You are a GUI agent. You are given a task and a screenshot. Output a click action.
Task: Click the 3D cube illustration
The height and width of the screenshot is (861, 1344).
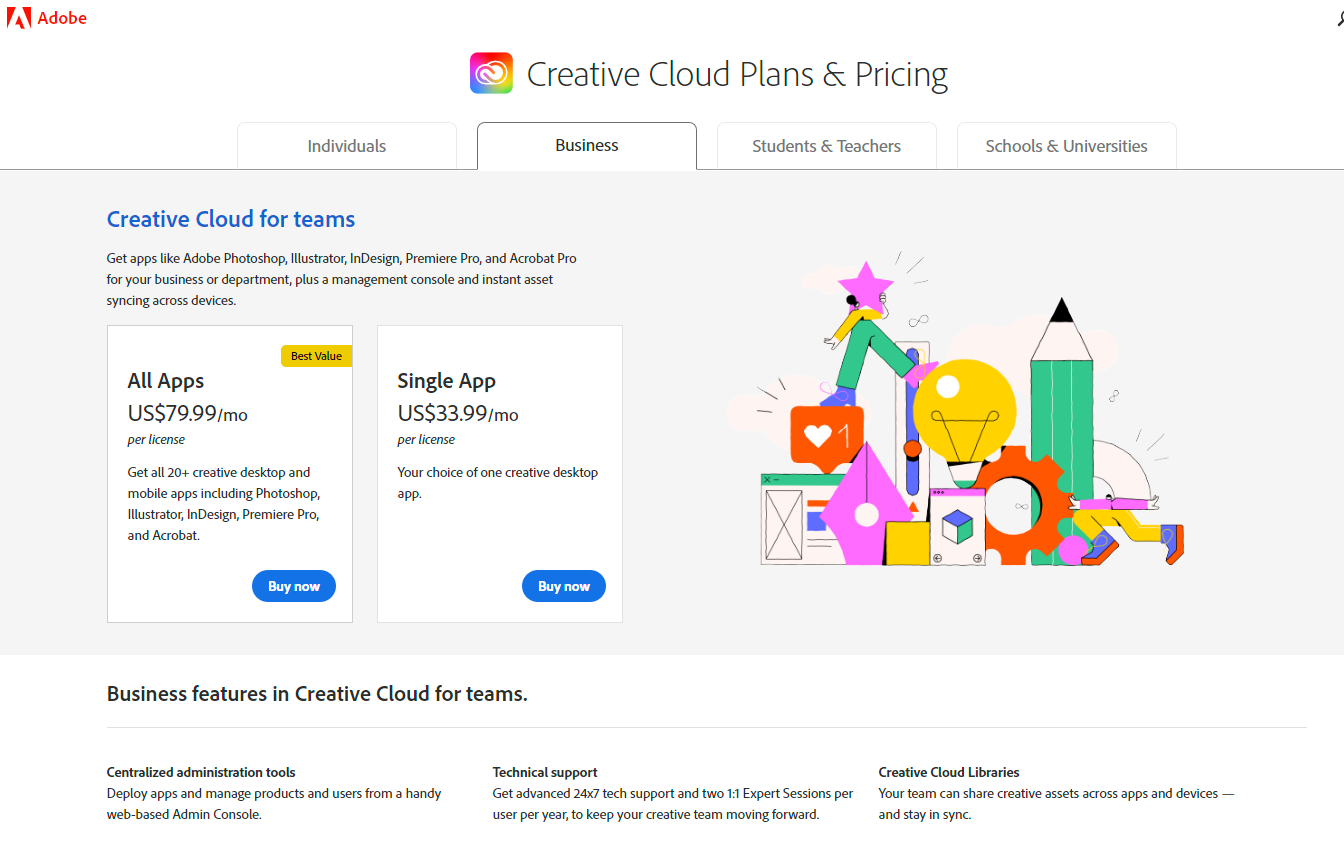click(x=957, y=526)
